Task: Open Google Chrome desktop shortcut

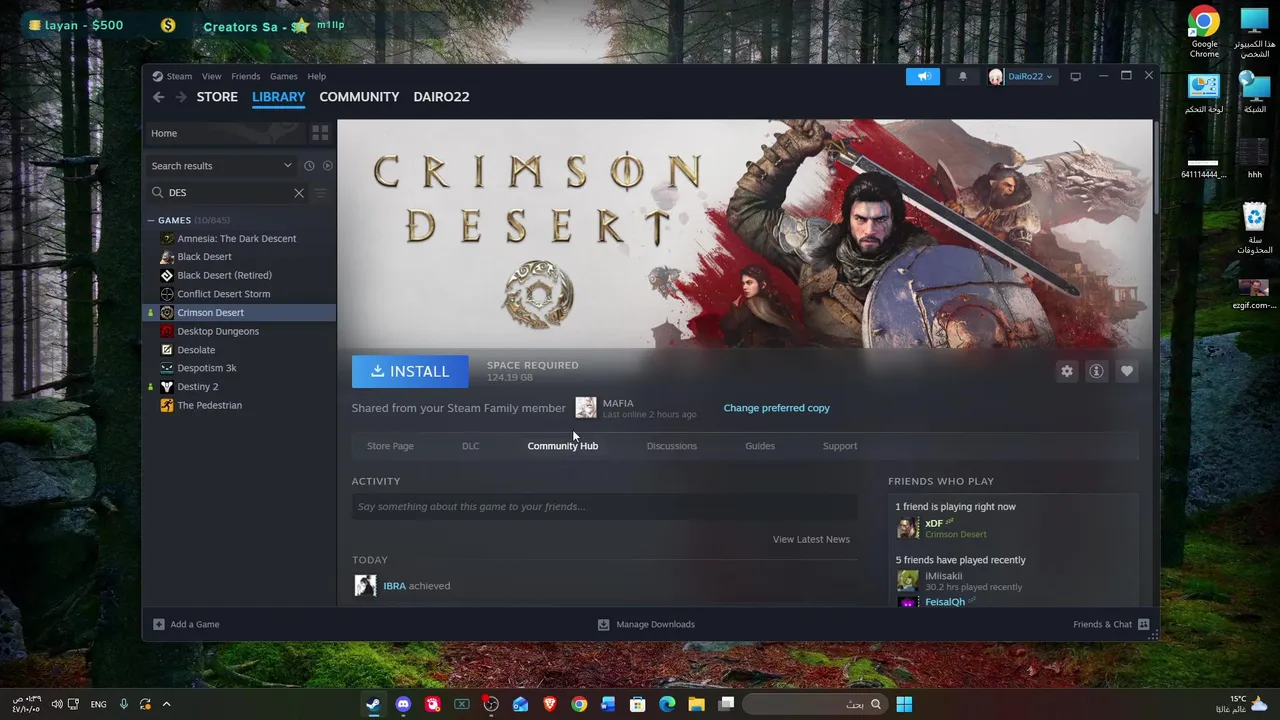Action: [1204, 32]
